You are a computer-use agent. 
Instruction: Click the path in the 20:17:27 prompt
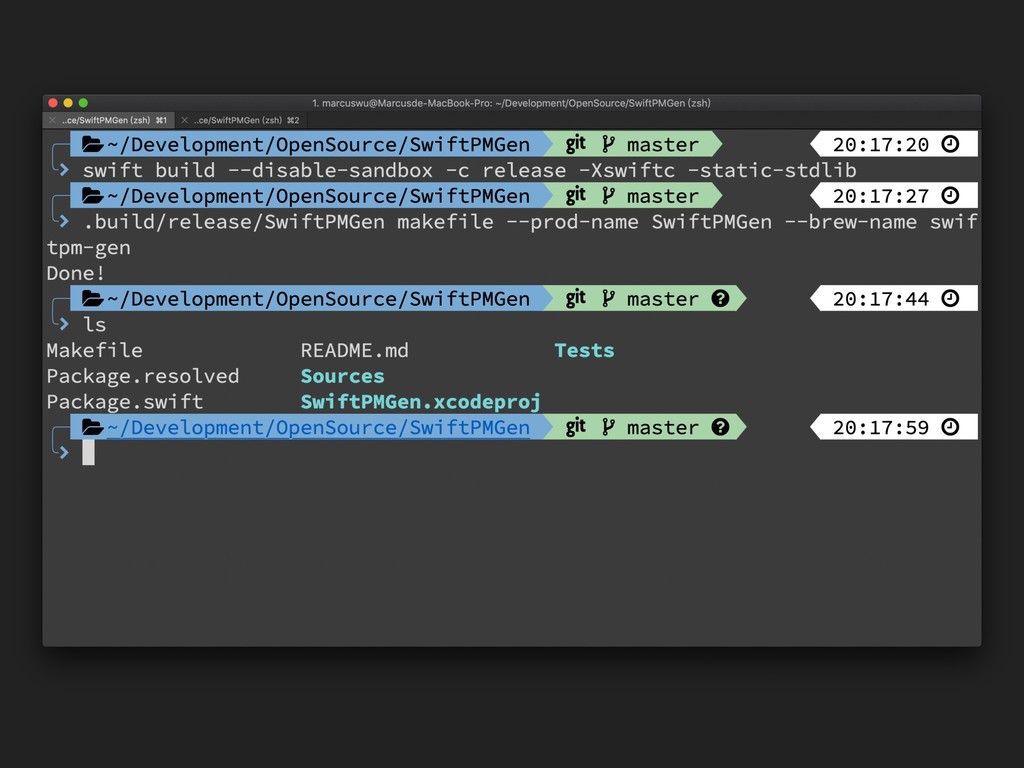(318, 196)
